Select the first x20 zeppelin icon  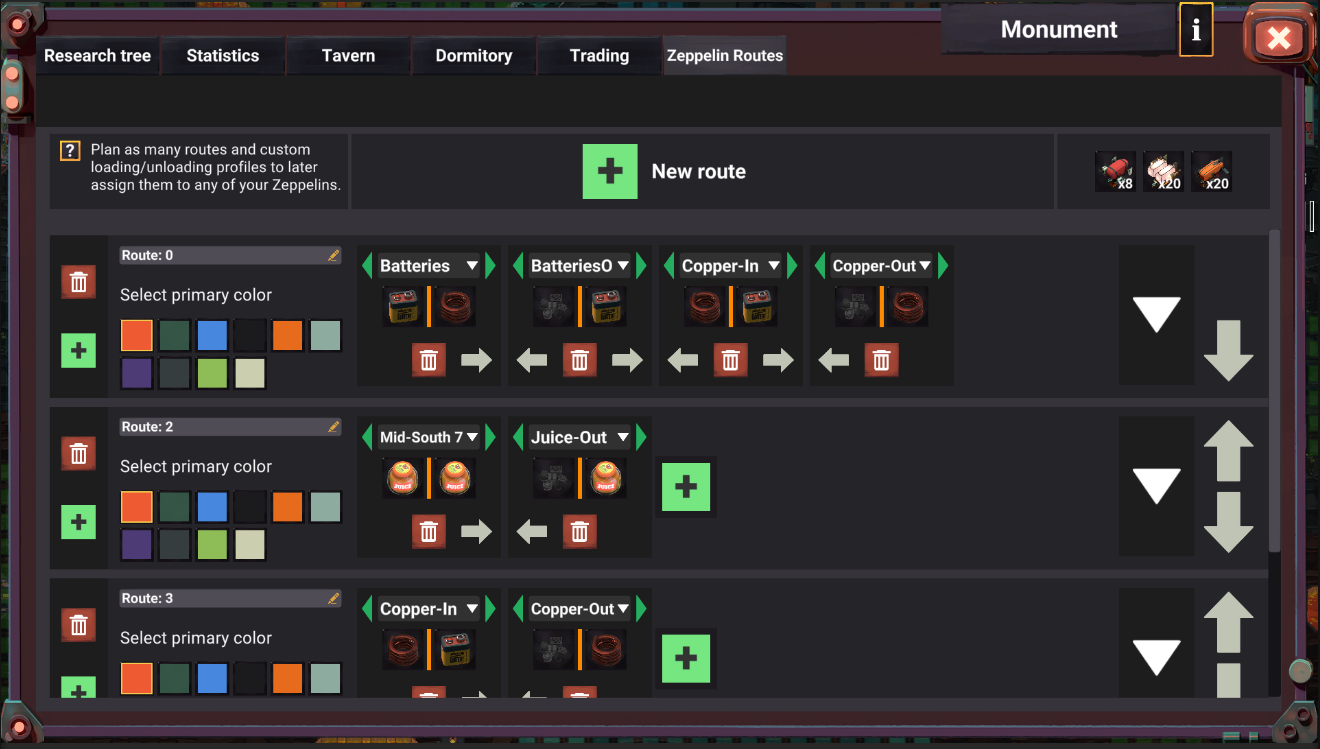(x=1163, y=171)
